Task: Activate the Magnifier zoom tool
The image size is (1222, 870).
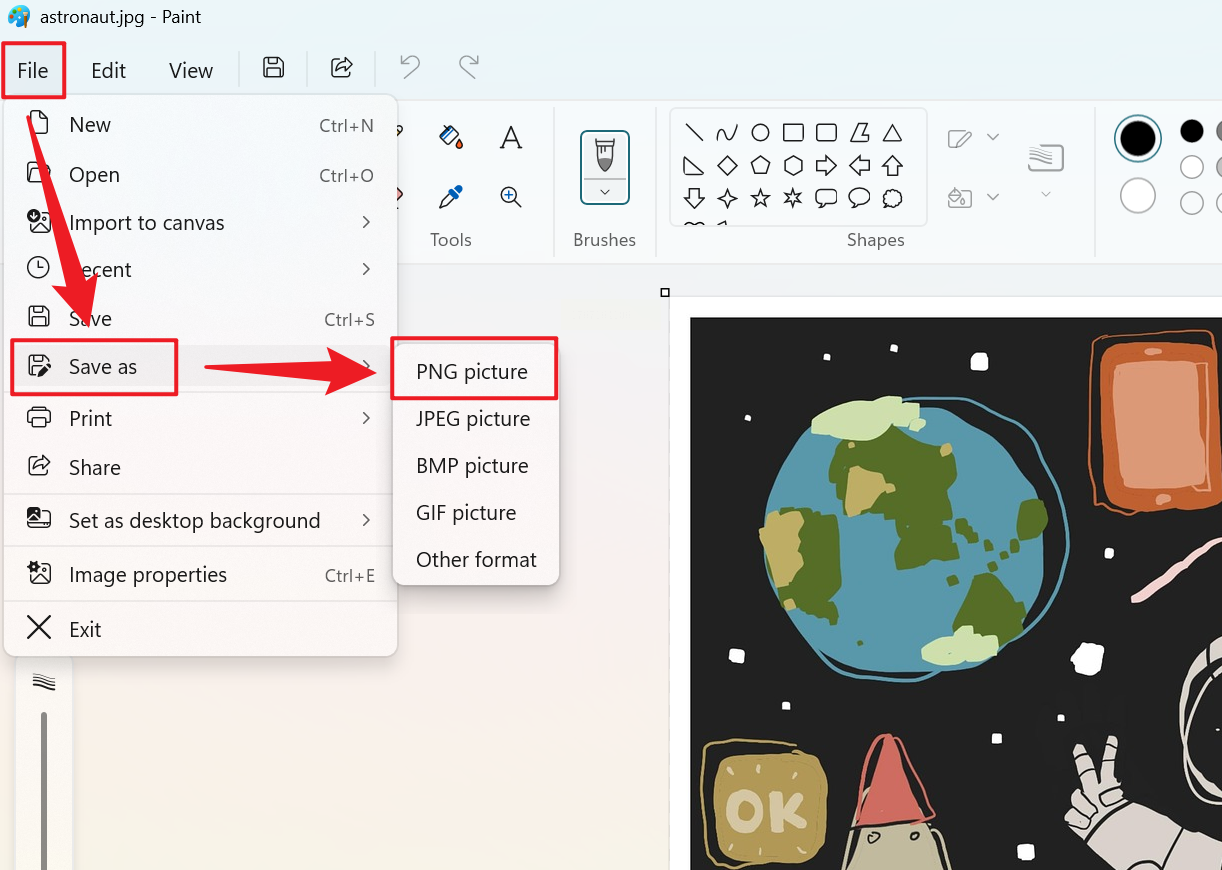Action: click(x=511, y=197)
